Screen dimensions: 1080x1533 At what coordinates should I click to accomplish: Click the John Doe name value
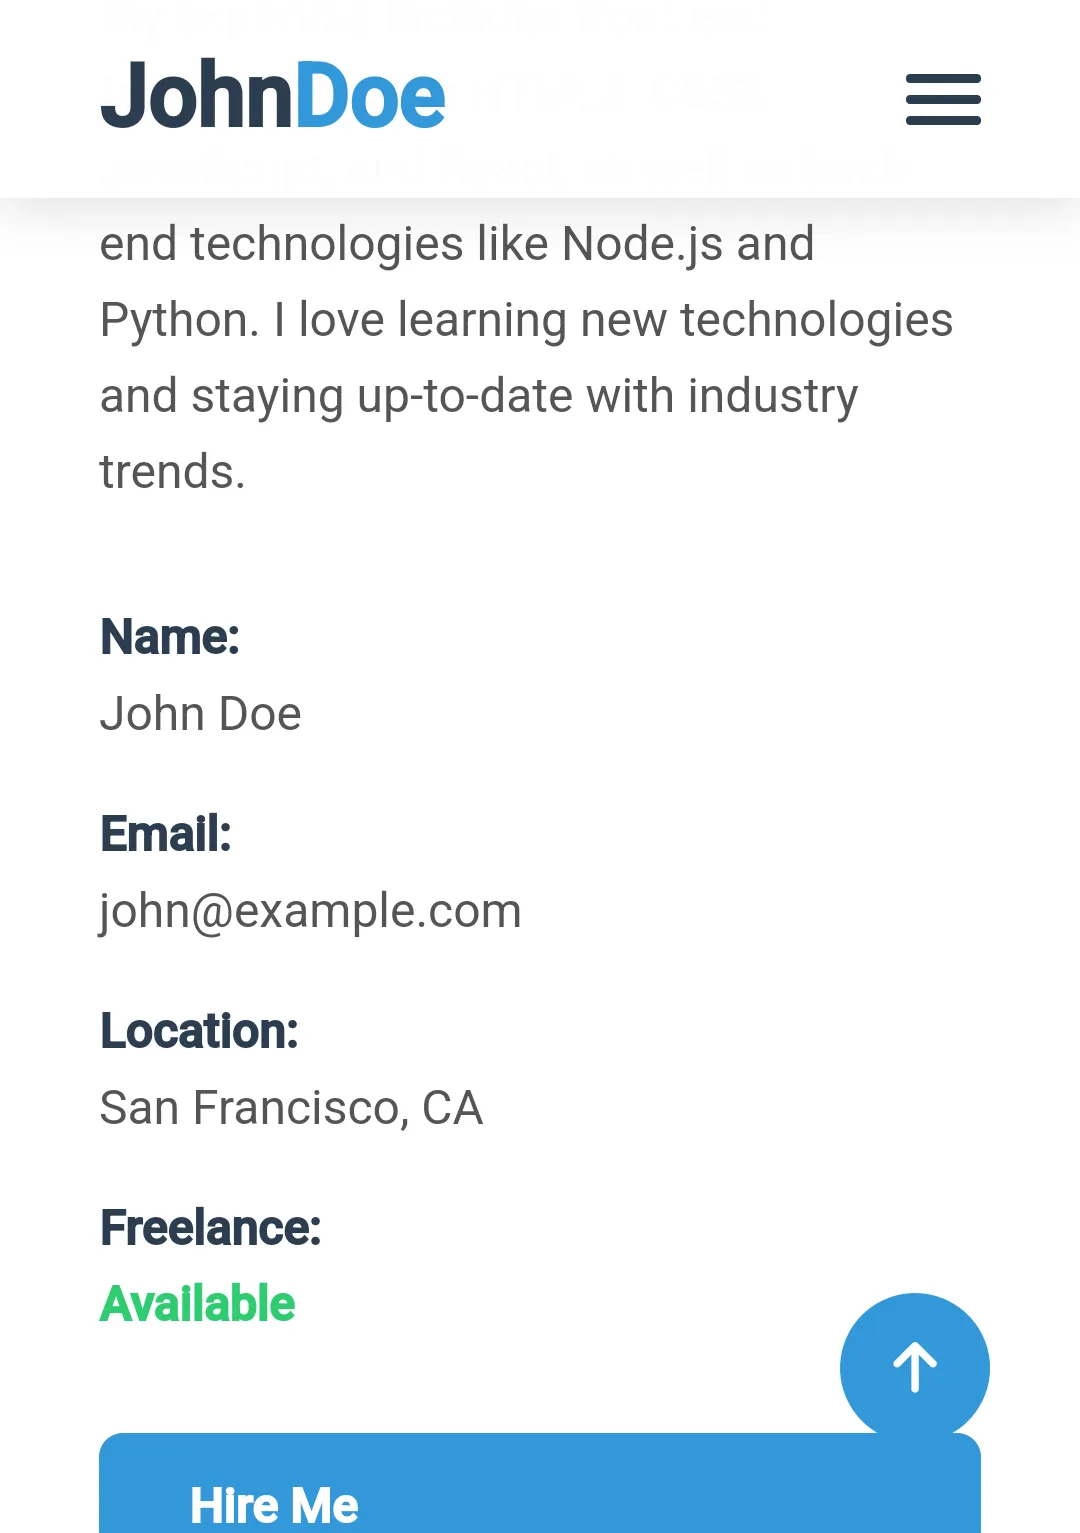coord(200,714)
